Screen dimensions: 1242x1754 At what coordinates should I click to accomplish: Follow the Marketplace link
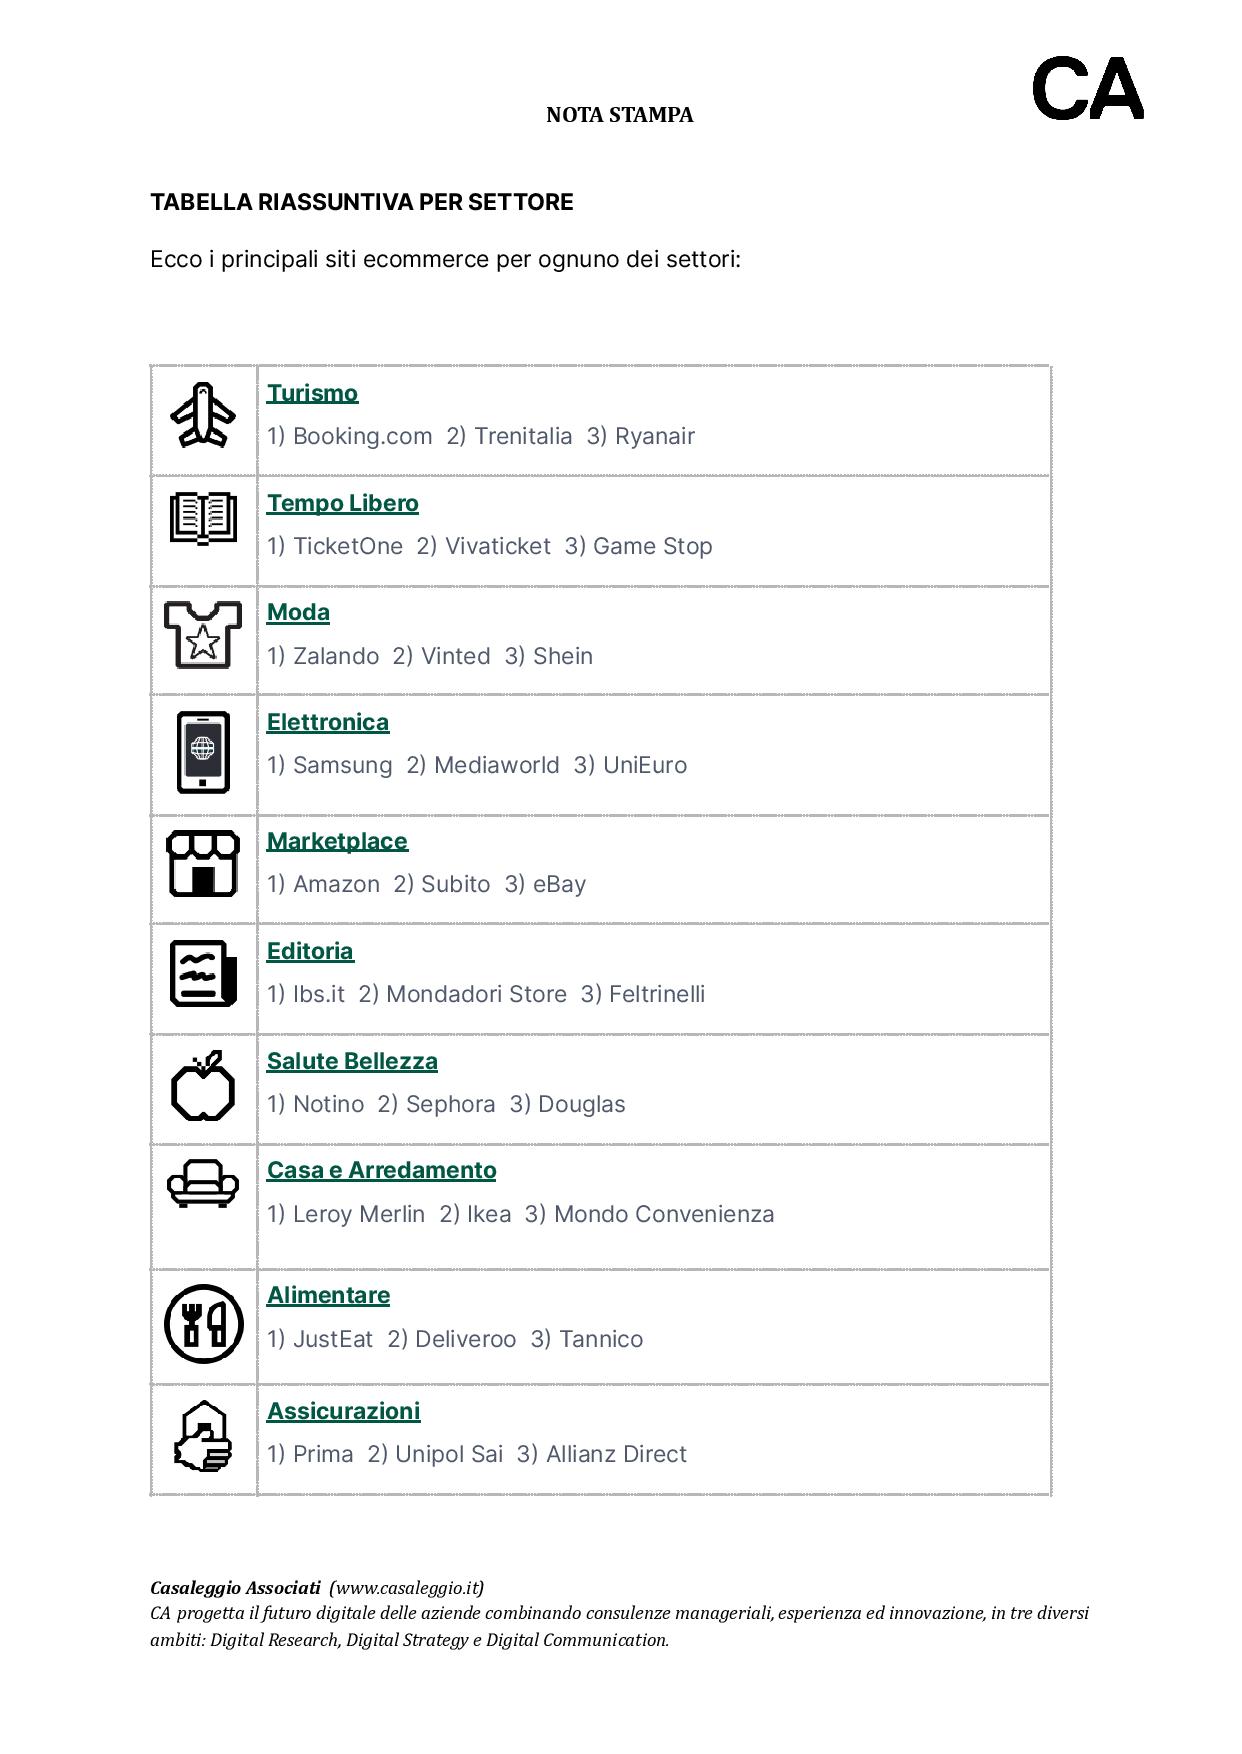[x=337, y=841]
